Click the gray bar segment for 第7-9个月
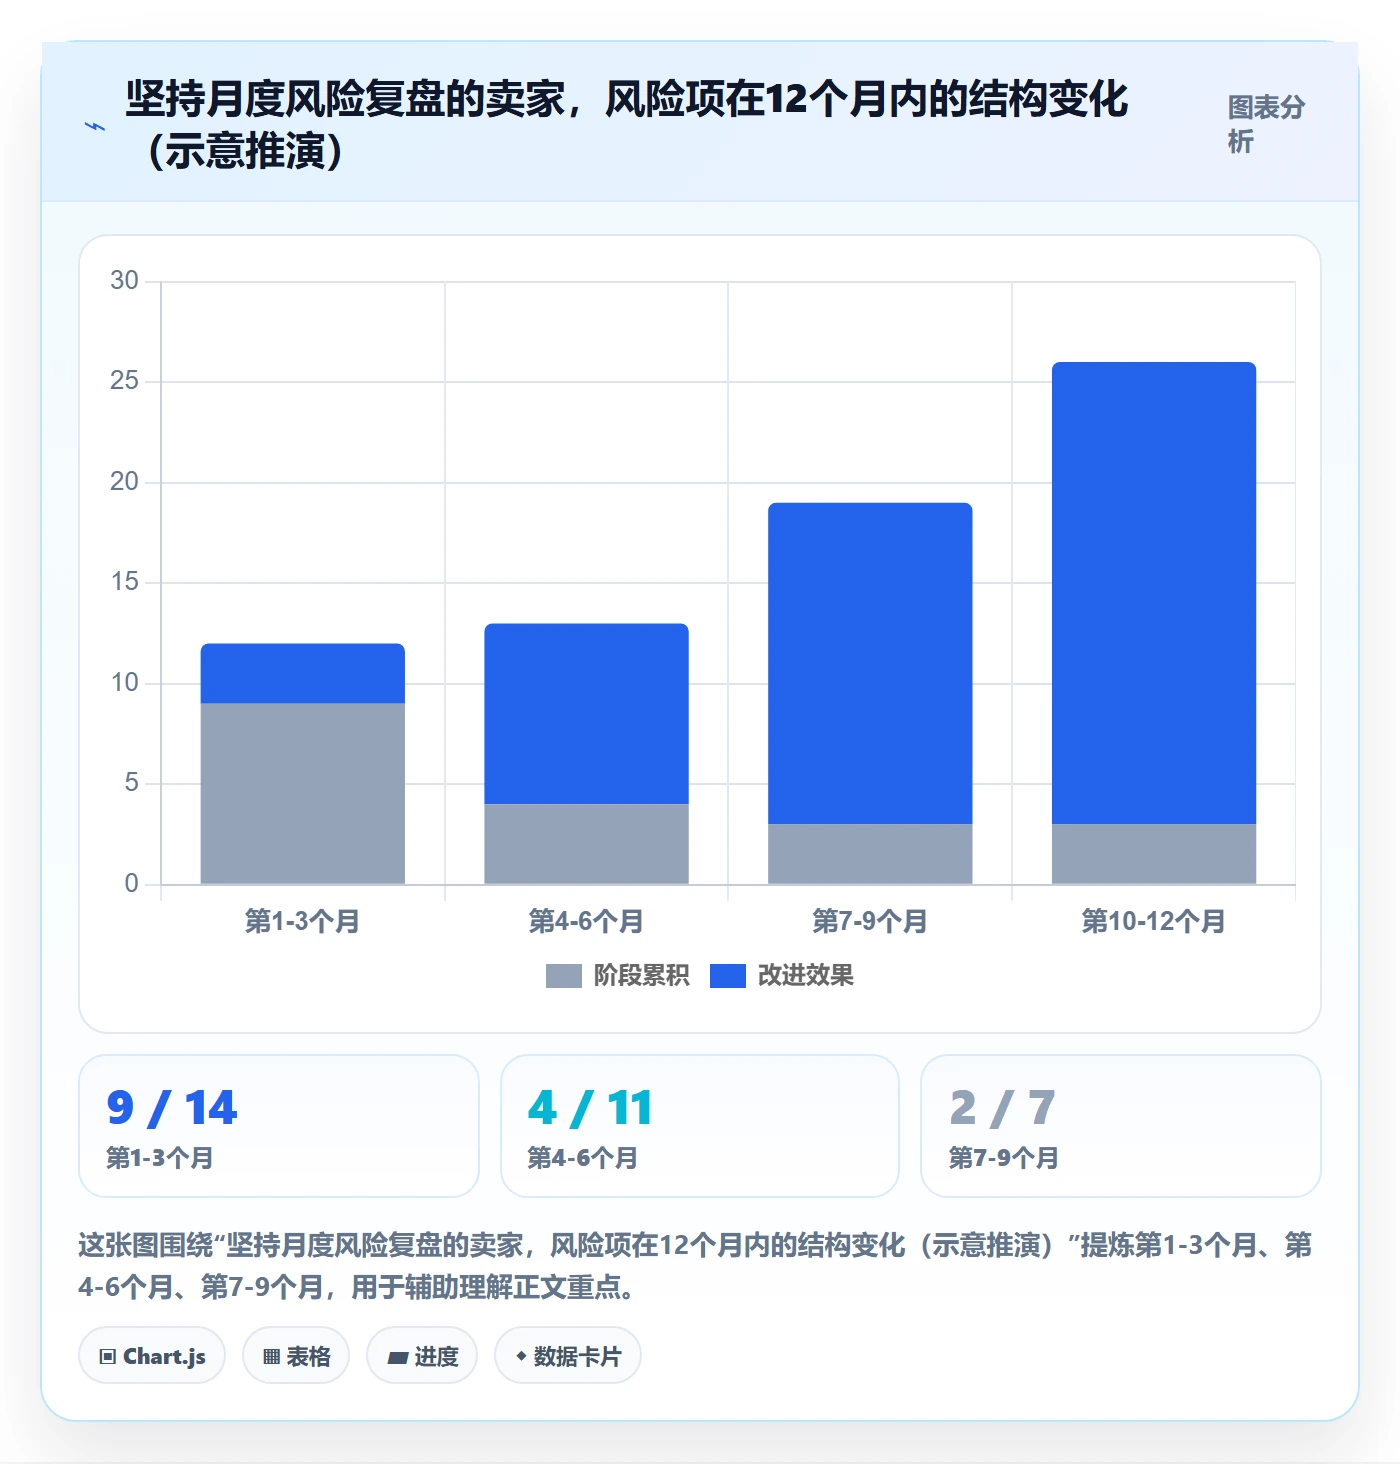Screen dimensions: 1400x1464 tap(870, 854)
